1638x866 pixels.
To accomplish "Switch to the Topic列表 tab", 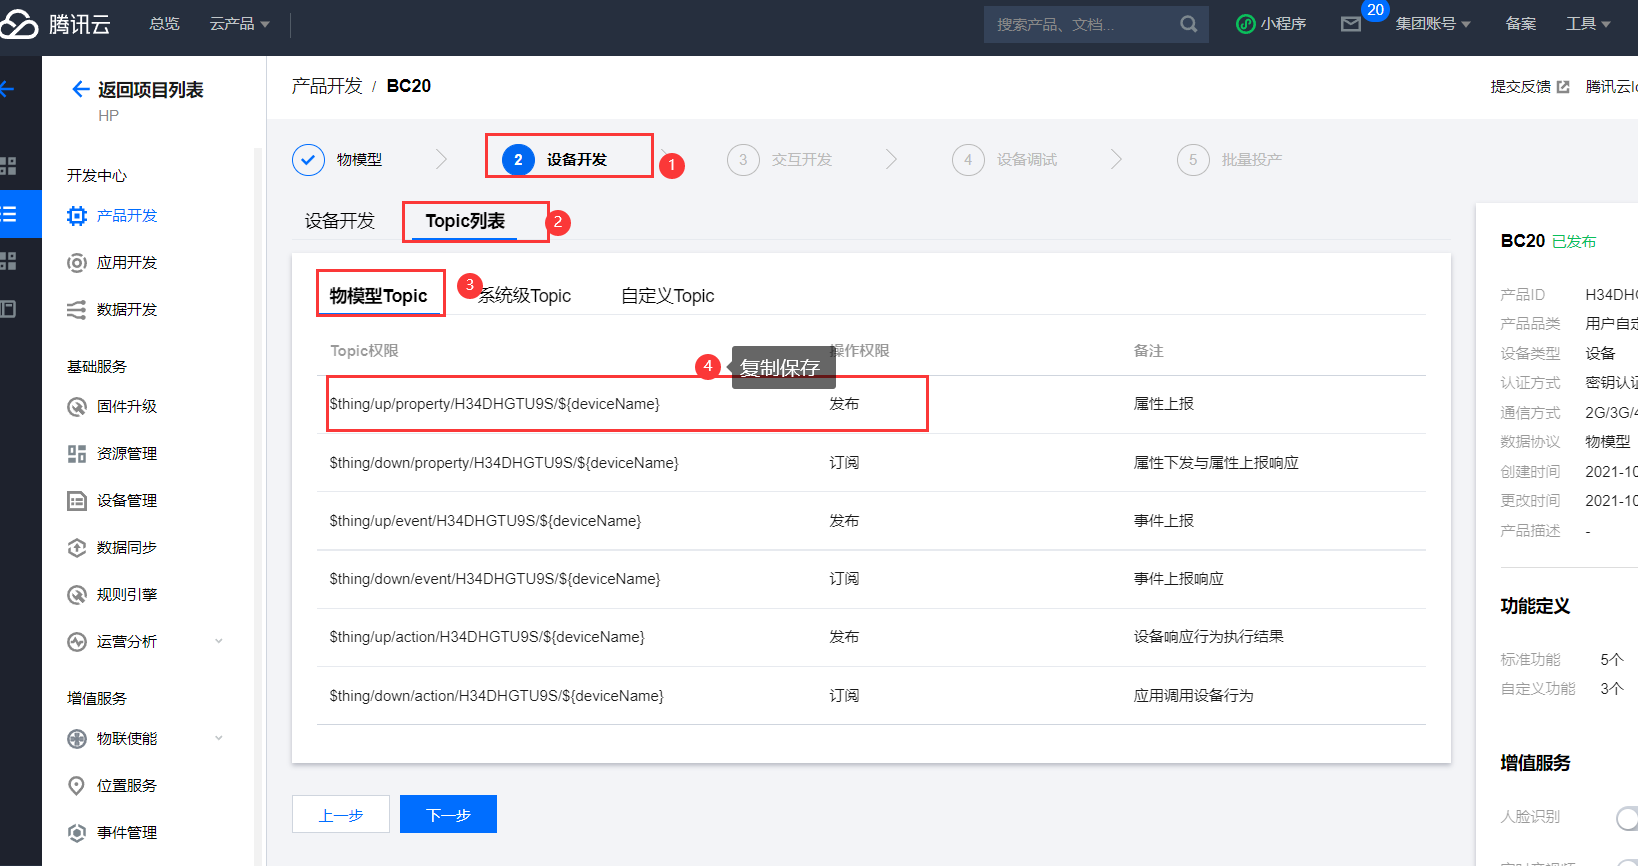I will pyautogui.click(x=465, y=221).
